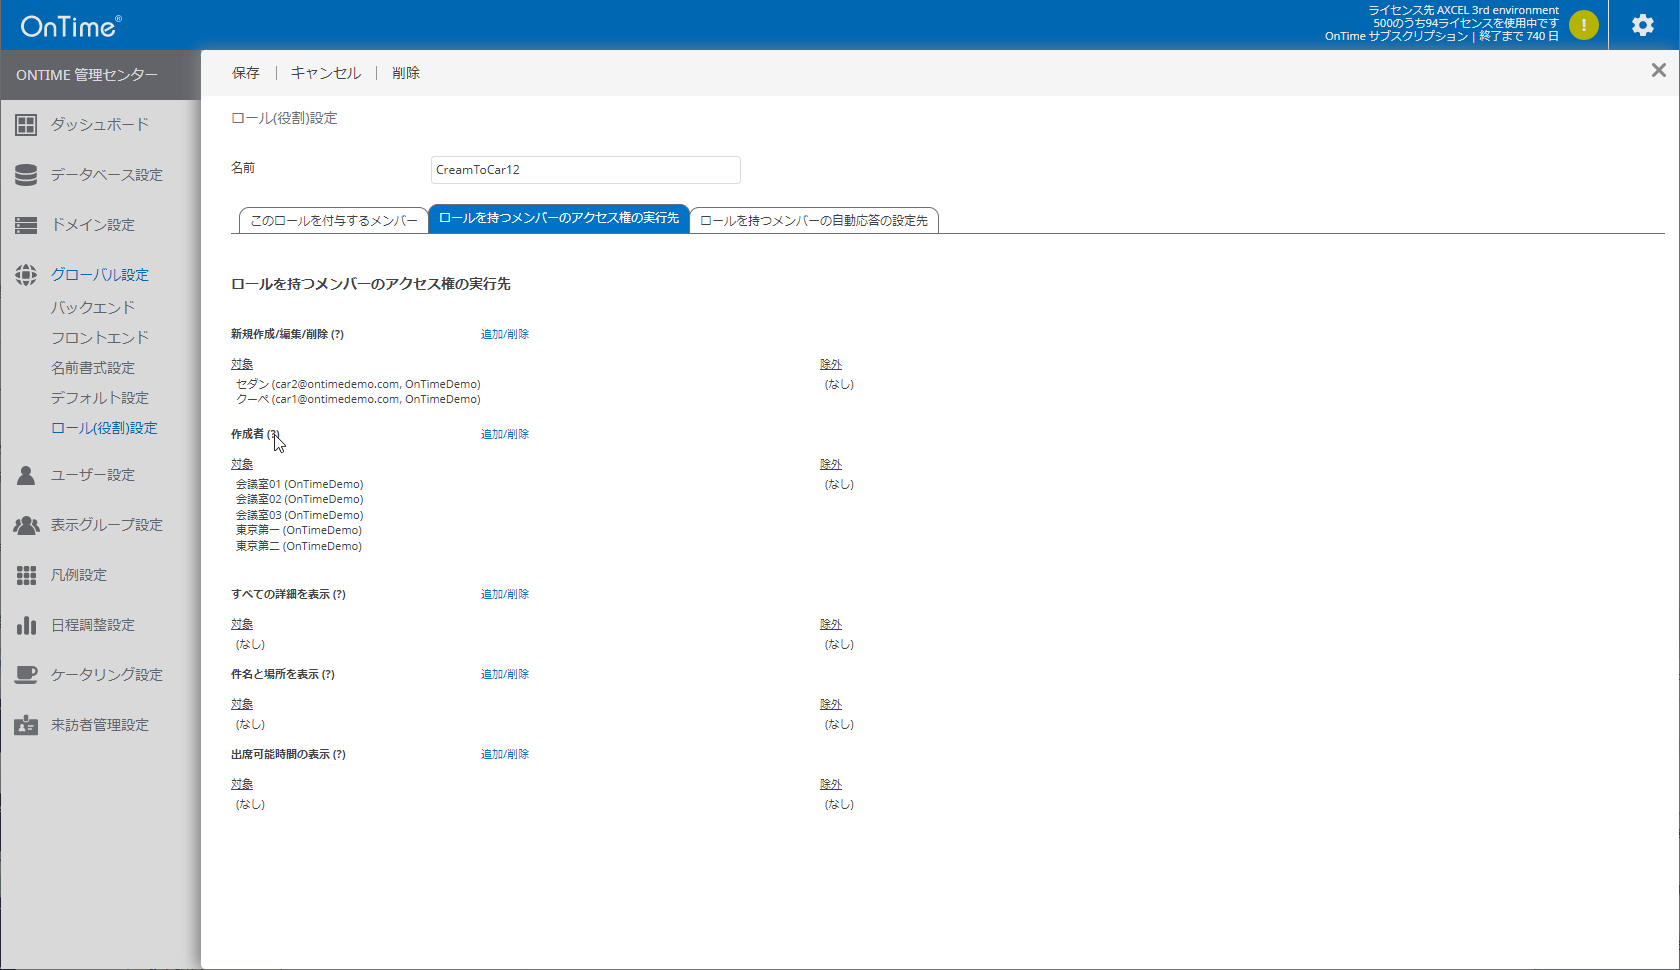
Task: Click the yellow warning indicator near license info
Action: [x=1583, y=25]
